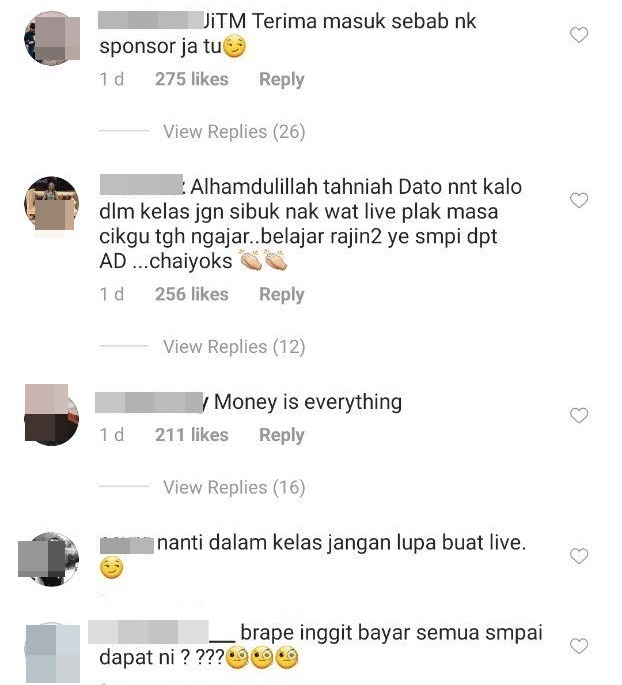The width and height of the screenshot is (622, 685).
Task: Reply to the 'Money is everything' comment
Action: coord(281,435)
